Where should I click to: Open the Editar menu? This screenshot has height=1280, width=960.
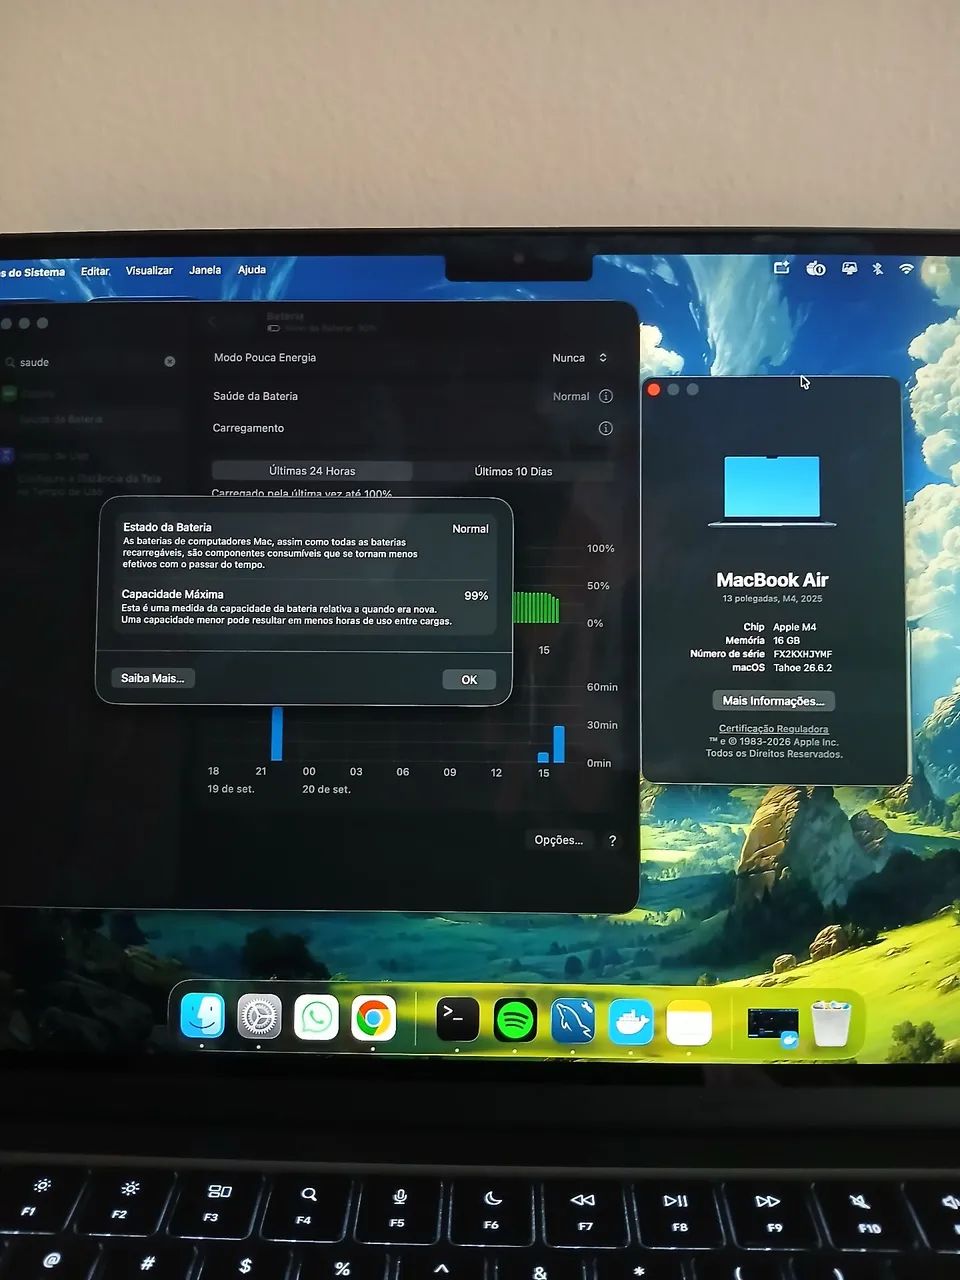pyautogui.click(x=95, y=271)
